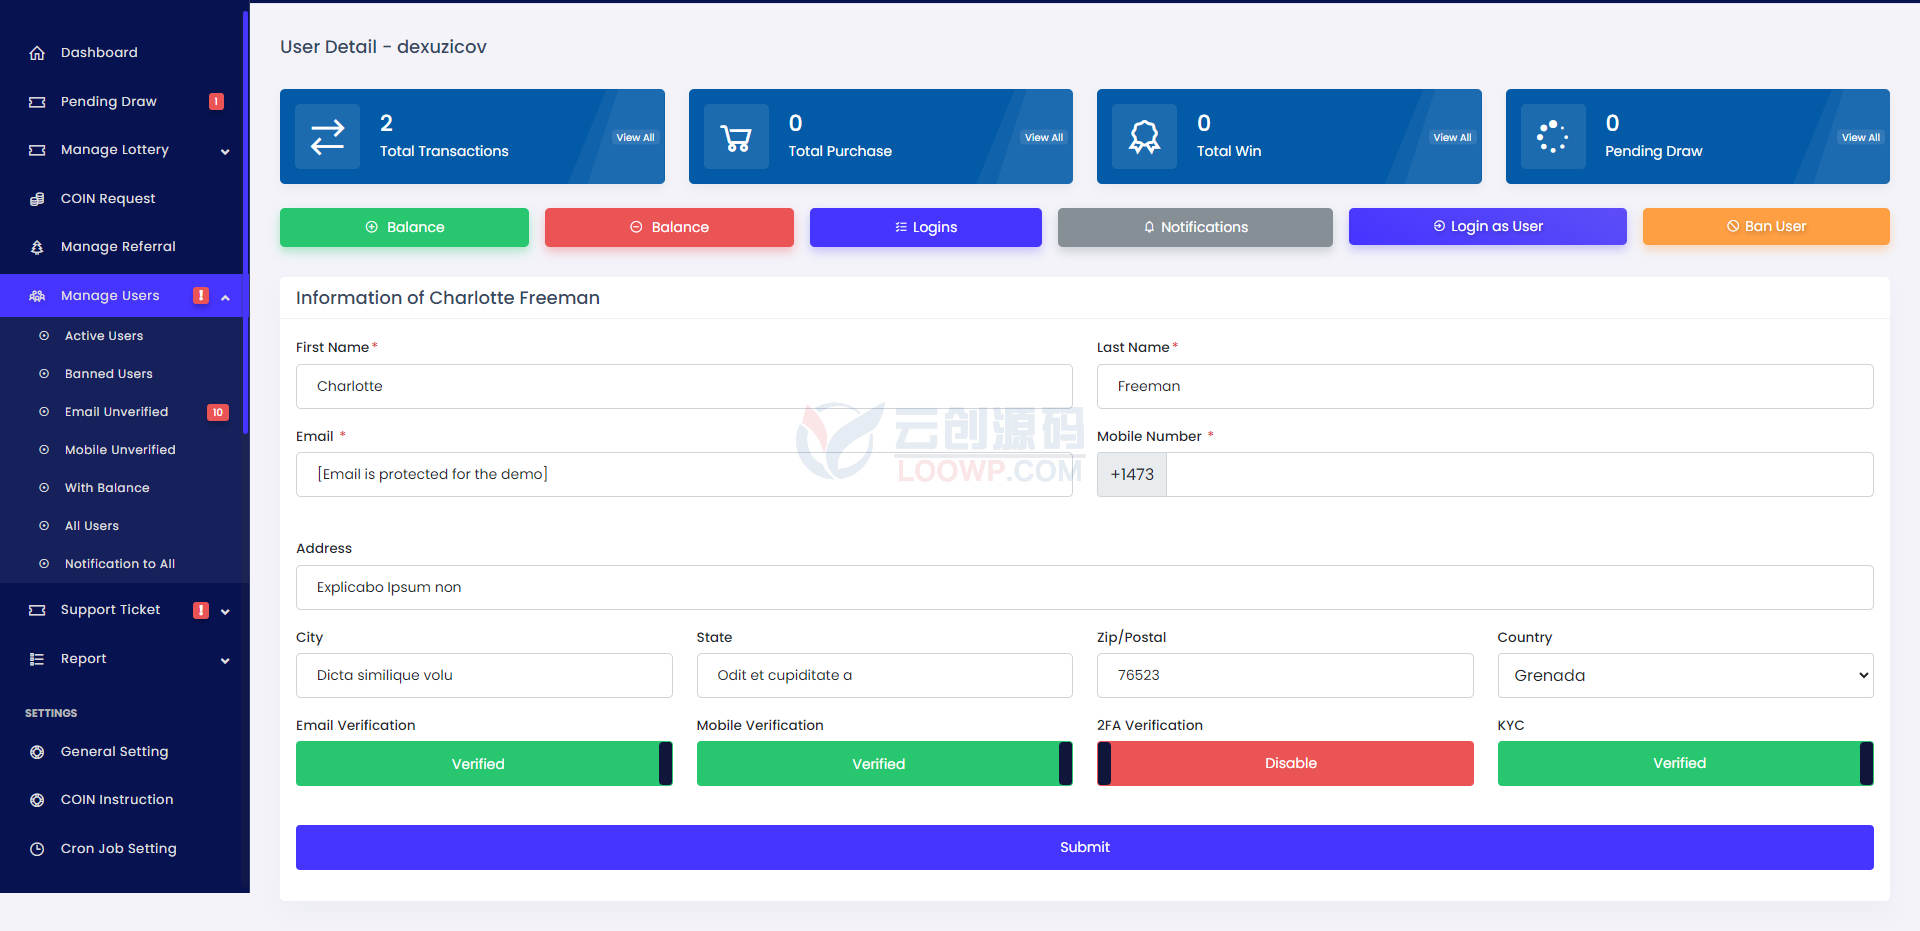Click the Pending Draw ticket icon
This screenshot has height=931, width=1920.
(x=37, y=102)
